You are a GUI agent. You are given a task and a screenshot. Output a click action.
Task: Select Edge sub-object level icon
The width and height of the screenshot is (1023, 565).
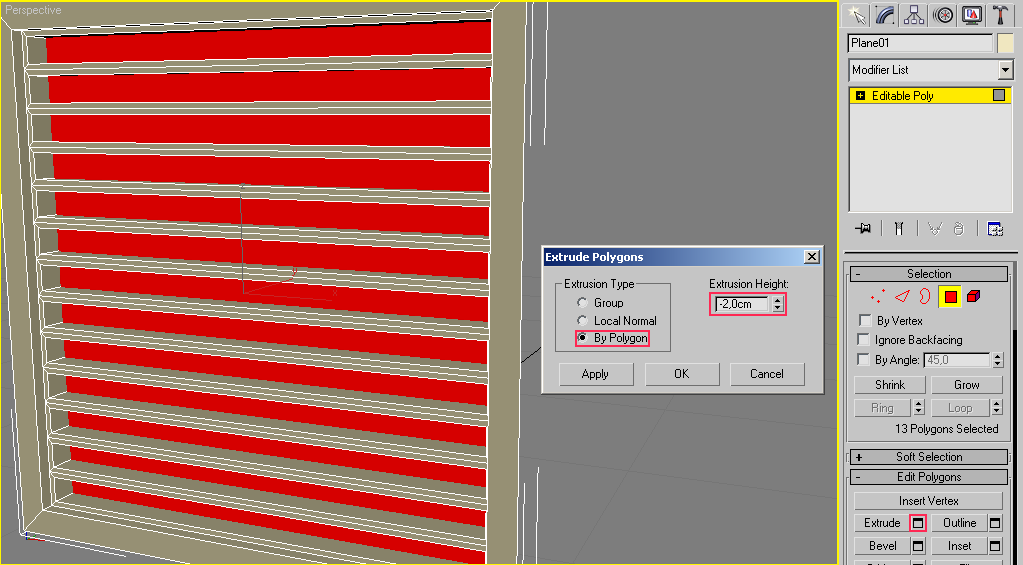point(902,297)
